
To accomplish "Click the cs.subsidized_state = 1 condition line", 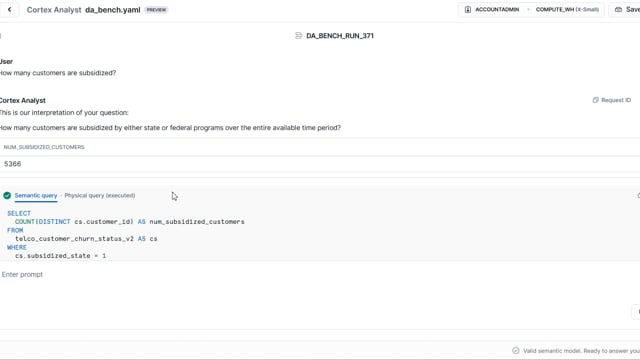I will [60, 256].
